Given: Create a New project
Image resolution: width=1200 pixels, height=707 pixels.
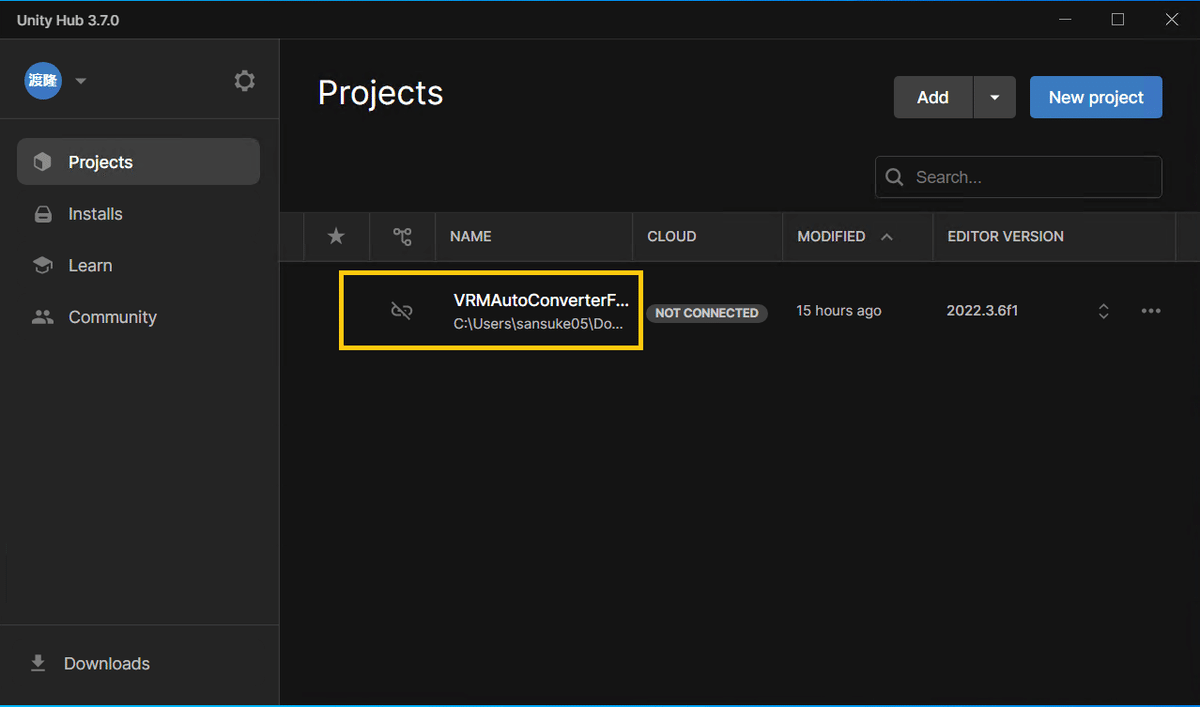Looking at the screenshot, I should pyautogui.click(x=1096, y=97).
